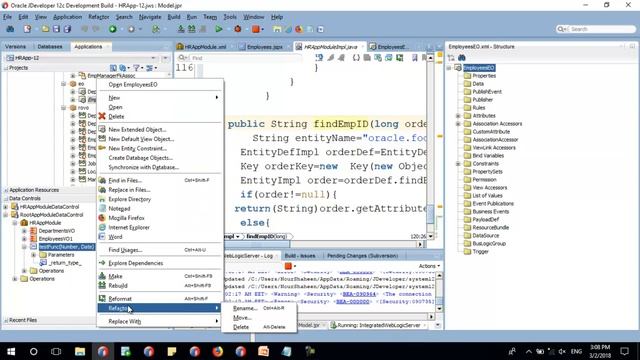Click the code braces icon in editor toolbar

click(x=356, y=58)
